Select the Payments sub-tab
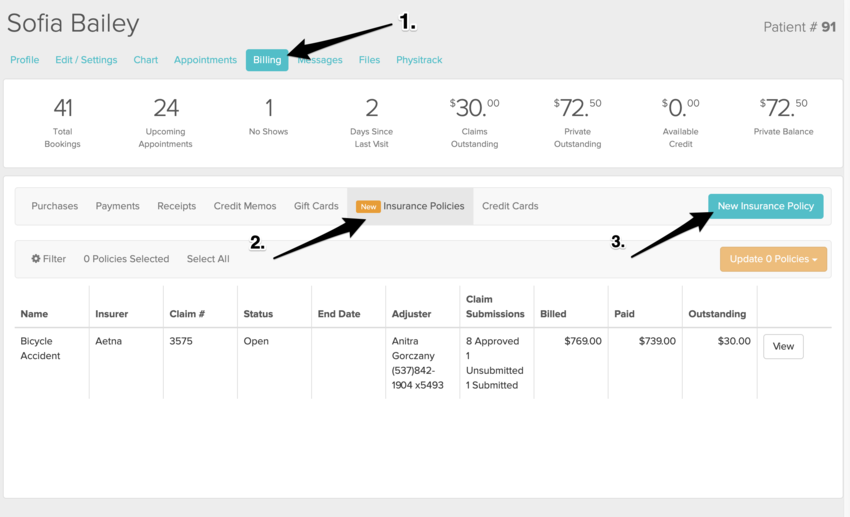The width and height of the screenshot is (850, 517). pos(117,206)
